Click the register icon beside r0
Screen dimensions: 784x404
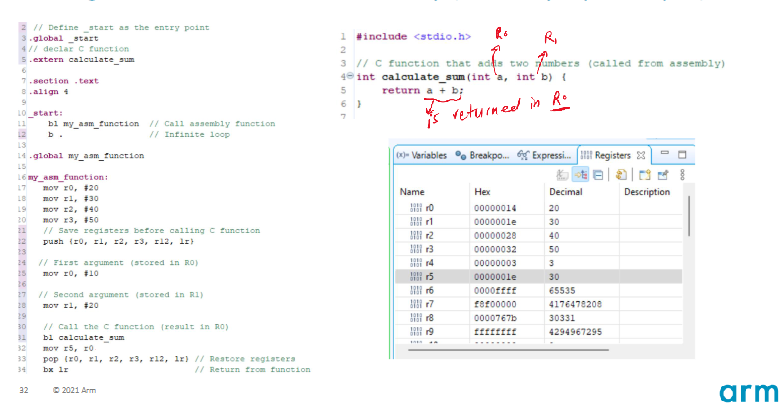point(416,208)
